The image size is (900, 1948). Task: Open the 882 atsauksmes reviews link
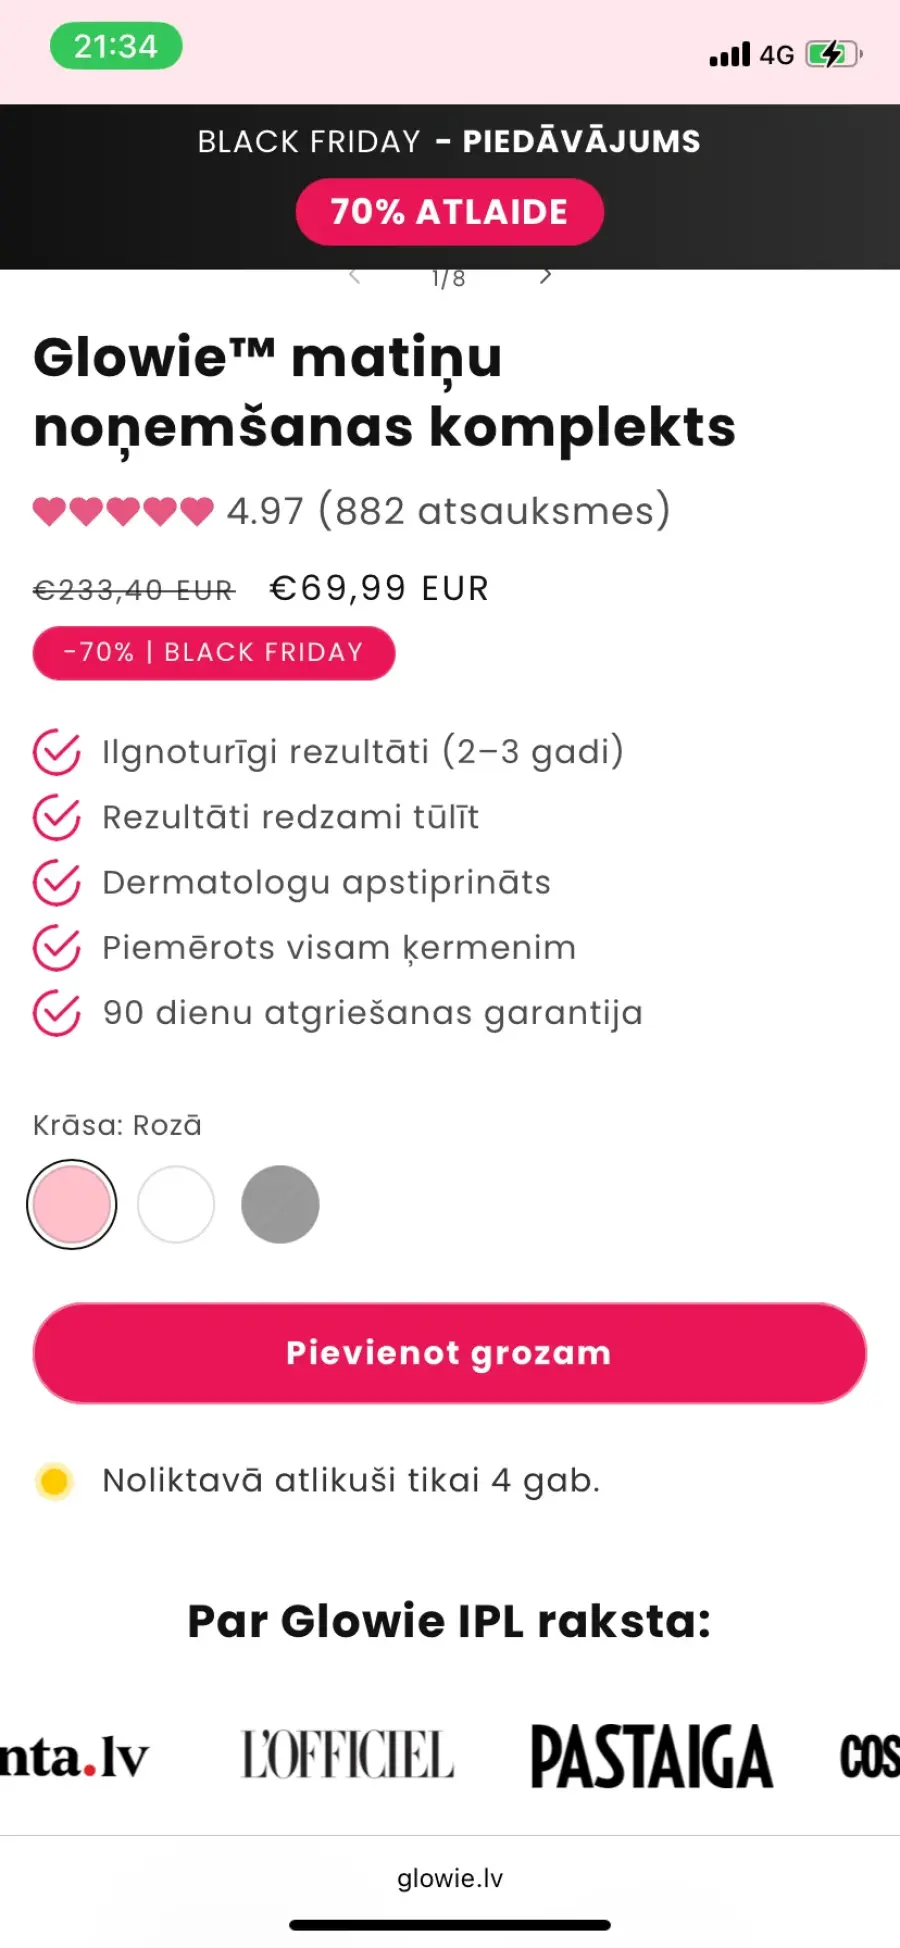pyautogui.click(x=494, y=511)
